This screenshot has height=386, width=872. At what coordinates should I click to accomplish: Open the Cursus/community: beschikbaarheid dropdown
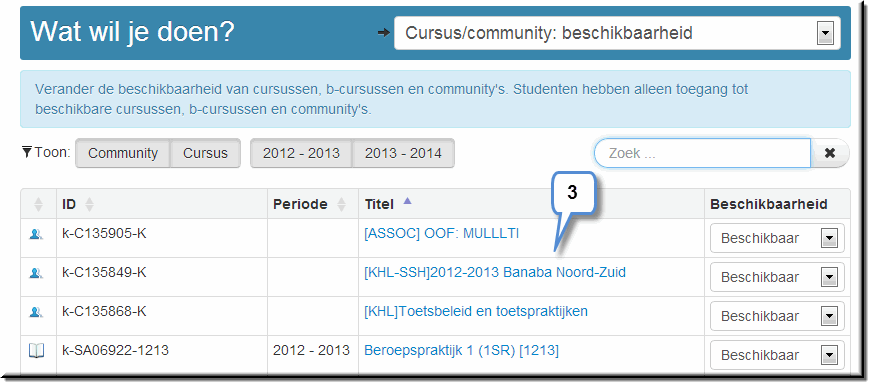617,33
